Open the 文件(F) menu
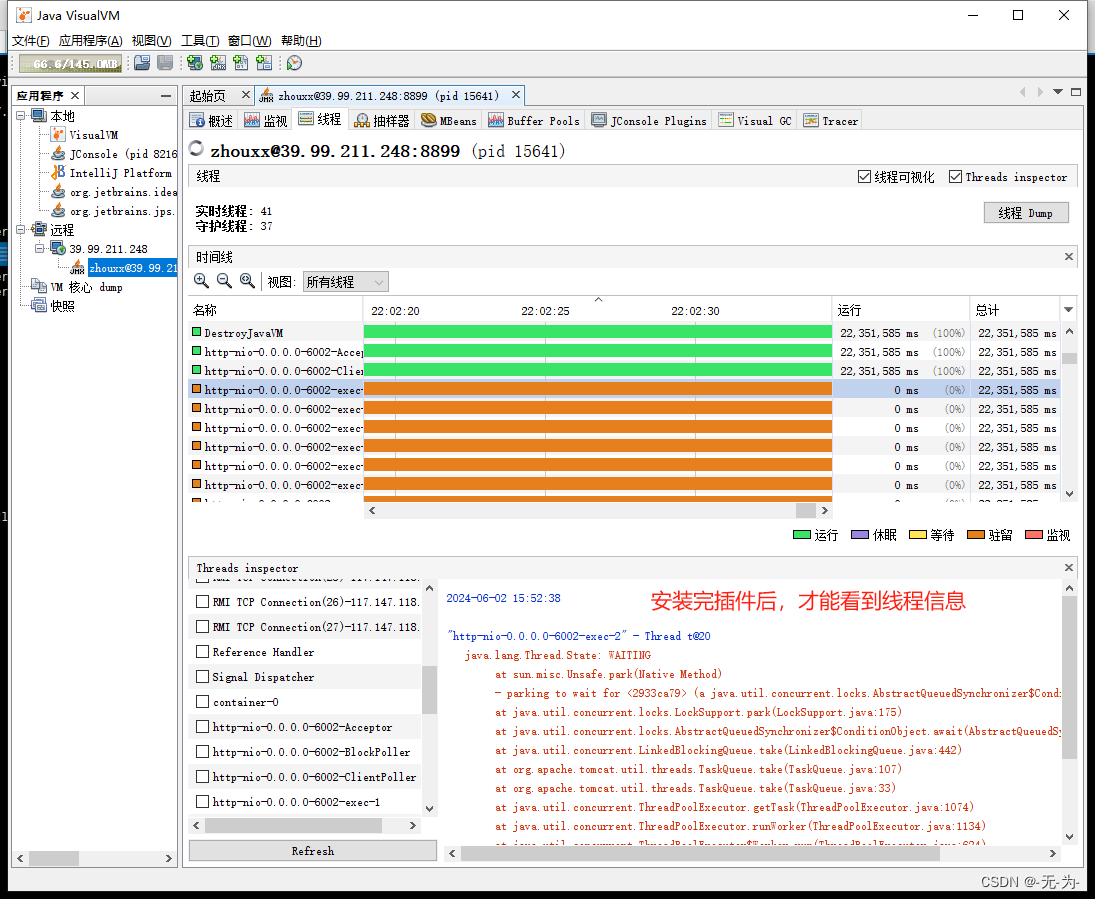This screenshot has width=1095, height=899. [31, 41]
